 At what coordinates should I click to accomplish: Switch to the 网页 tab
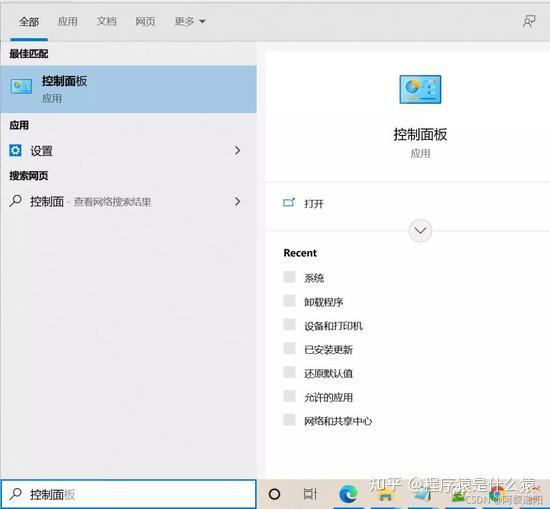tap(145, 22)
